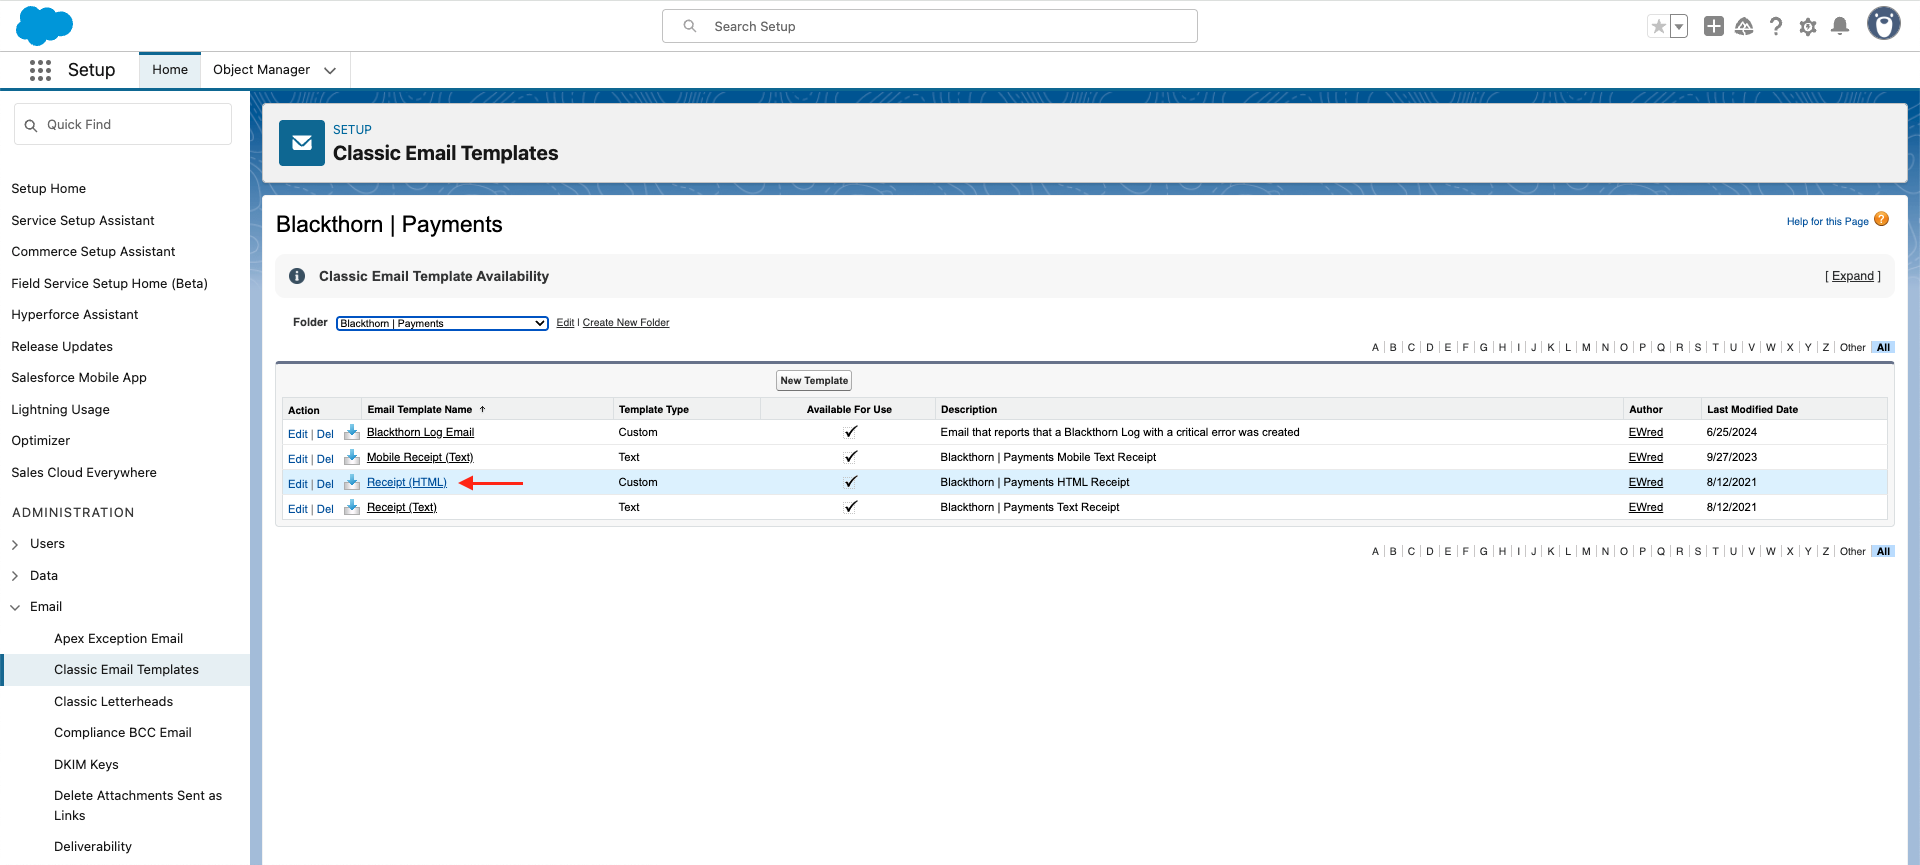Focus the Search Setup field
Image resolution: width=1920 pixels, height=865 pixels.
click(x=930, y=26)
